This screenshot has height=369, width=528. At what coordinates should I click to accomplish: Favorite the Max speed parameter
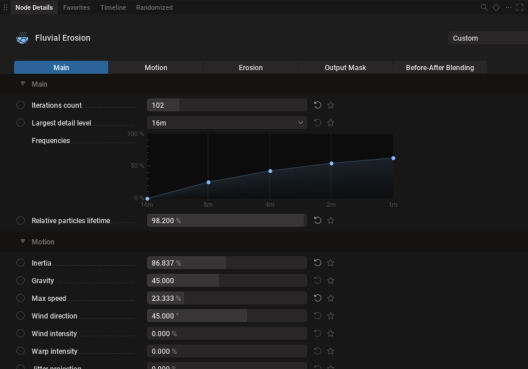click(331, 298)
